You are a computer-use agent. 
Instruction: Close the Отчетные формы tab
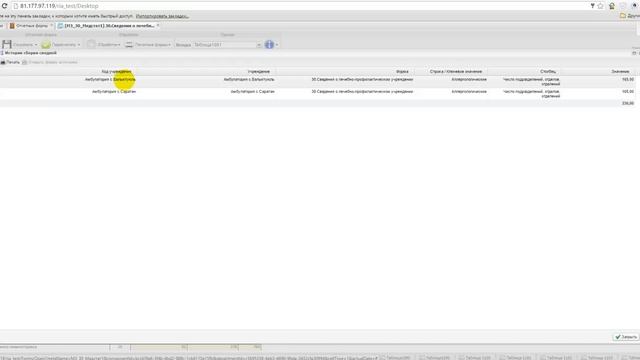coord(51,25)
